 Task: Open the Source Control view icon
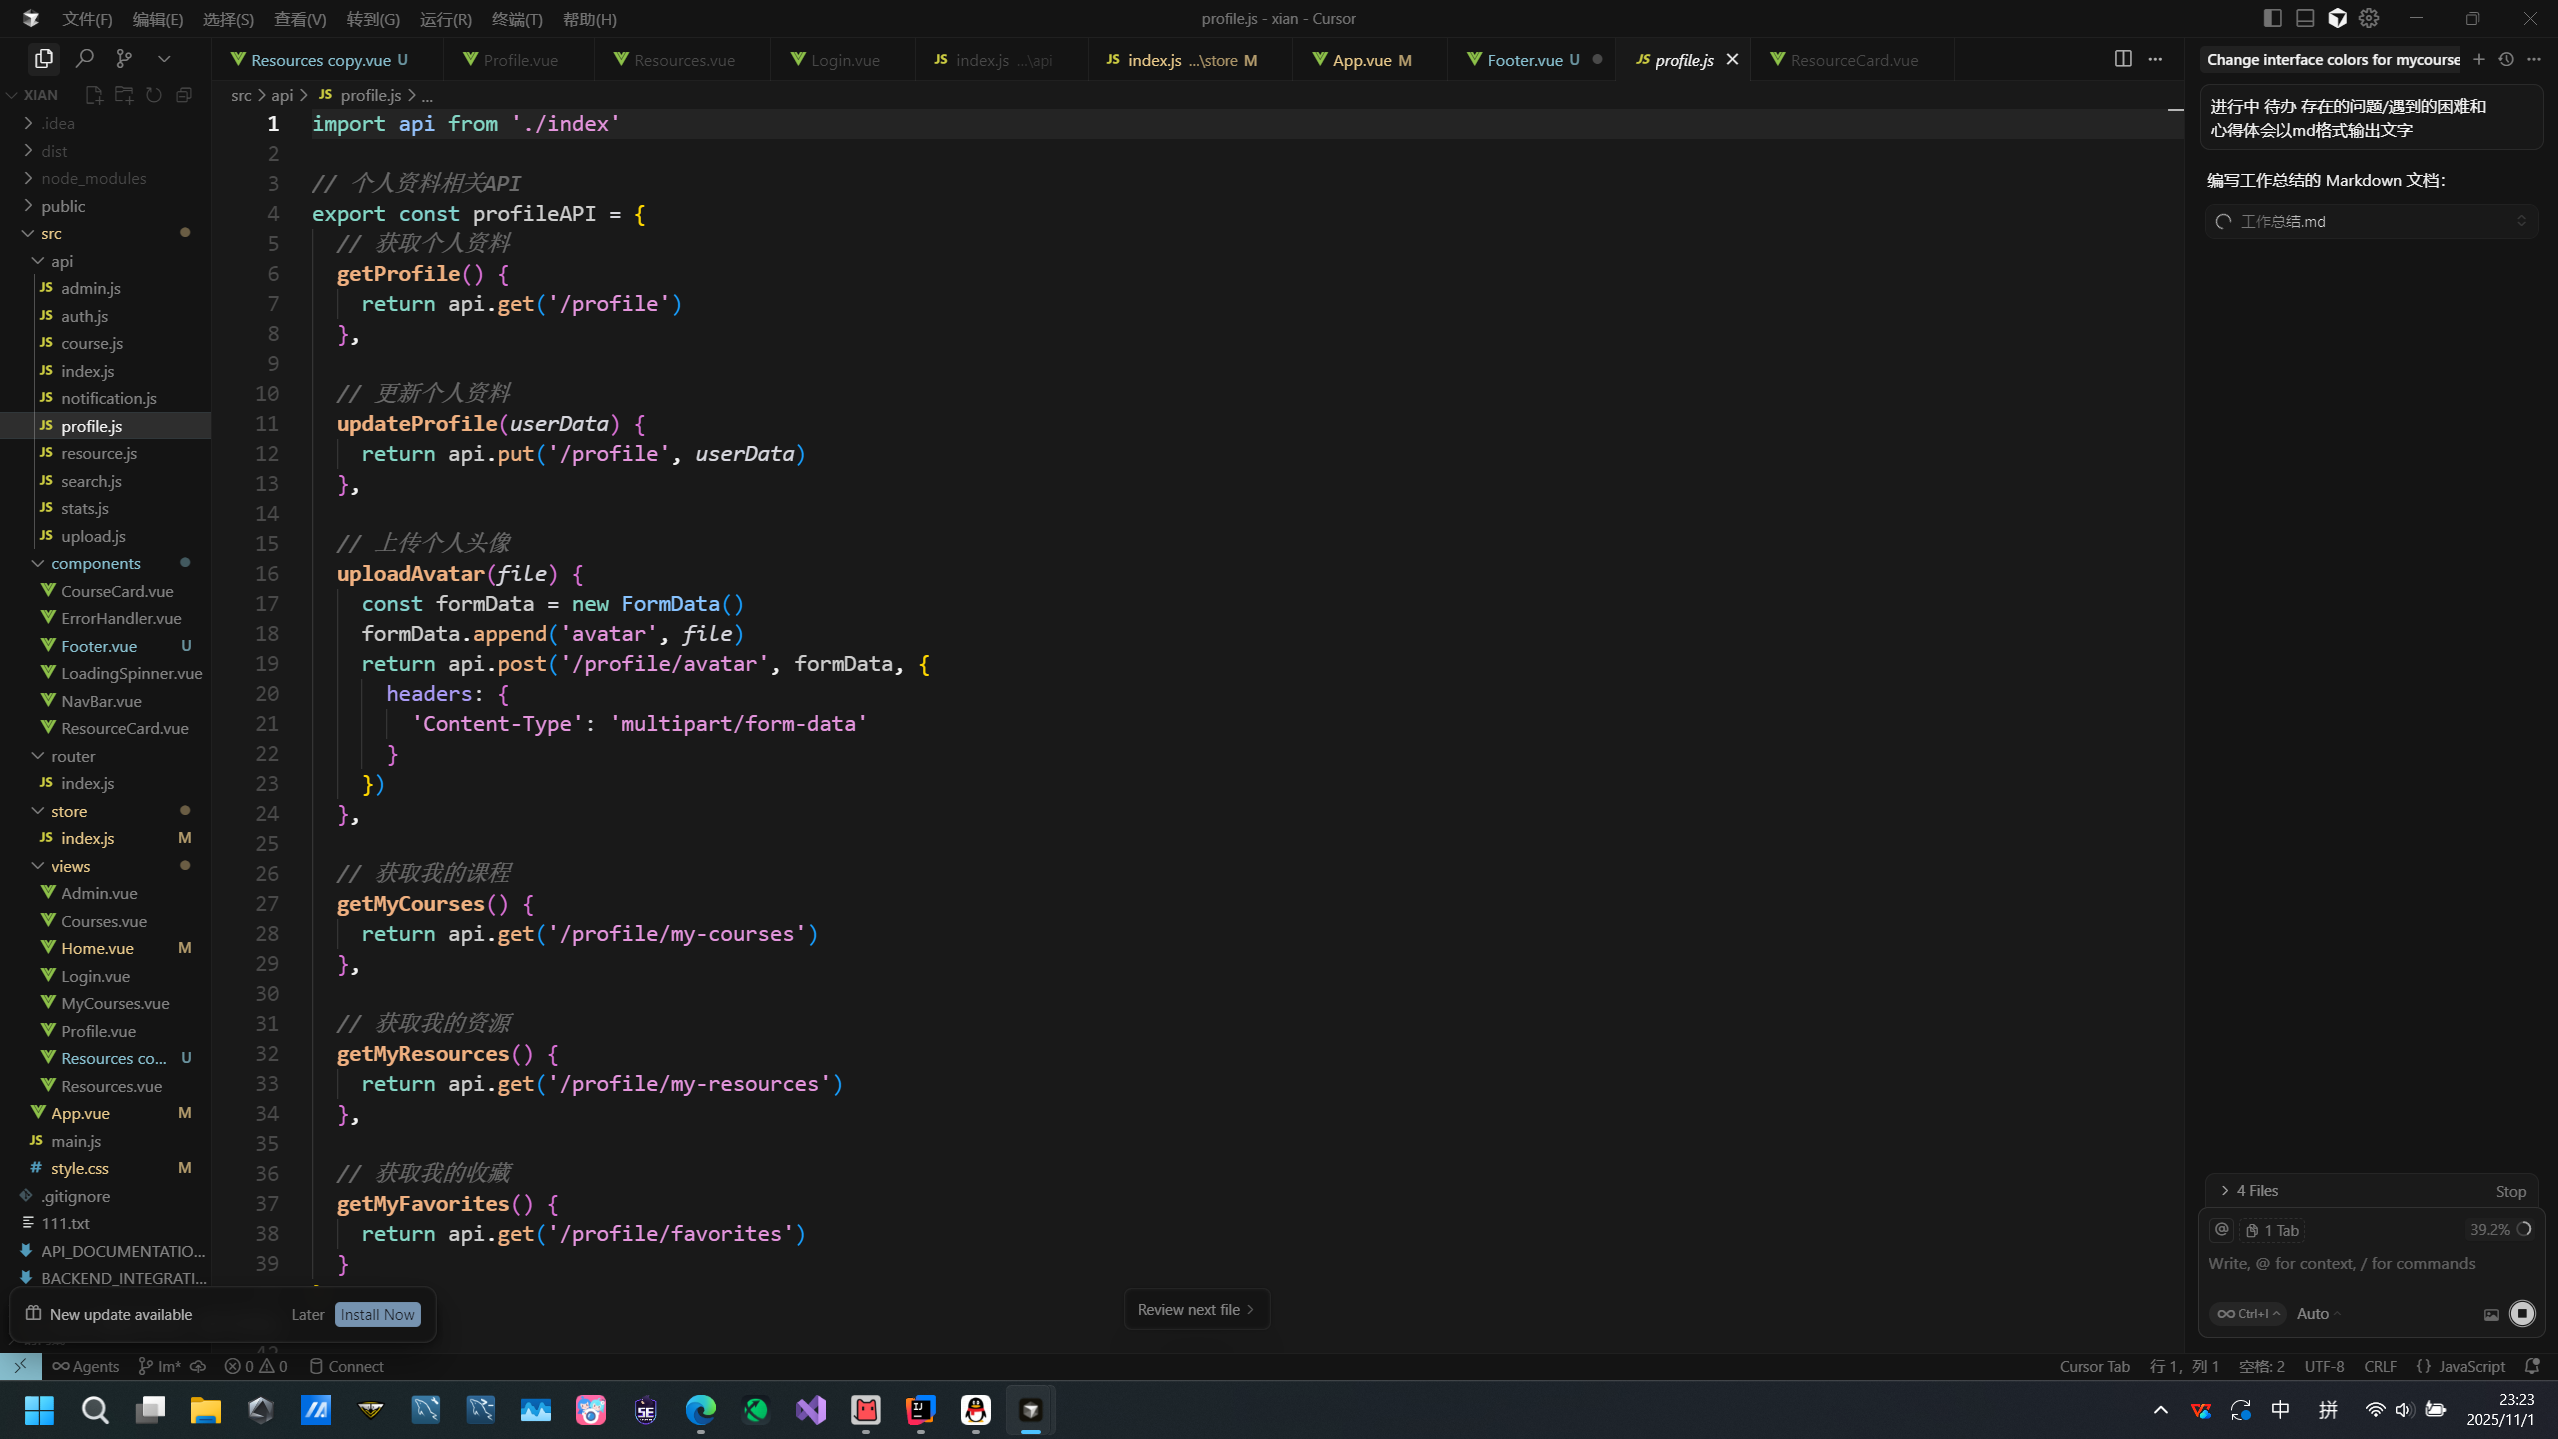tap(124, 59)
